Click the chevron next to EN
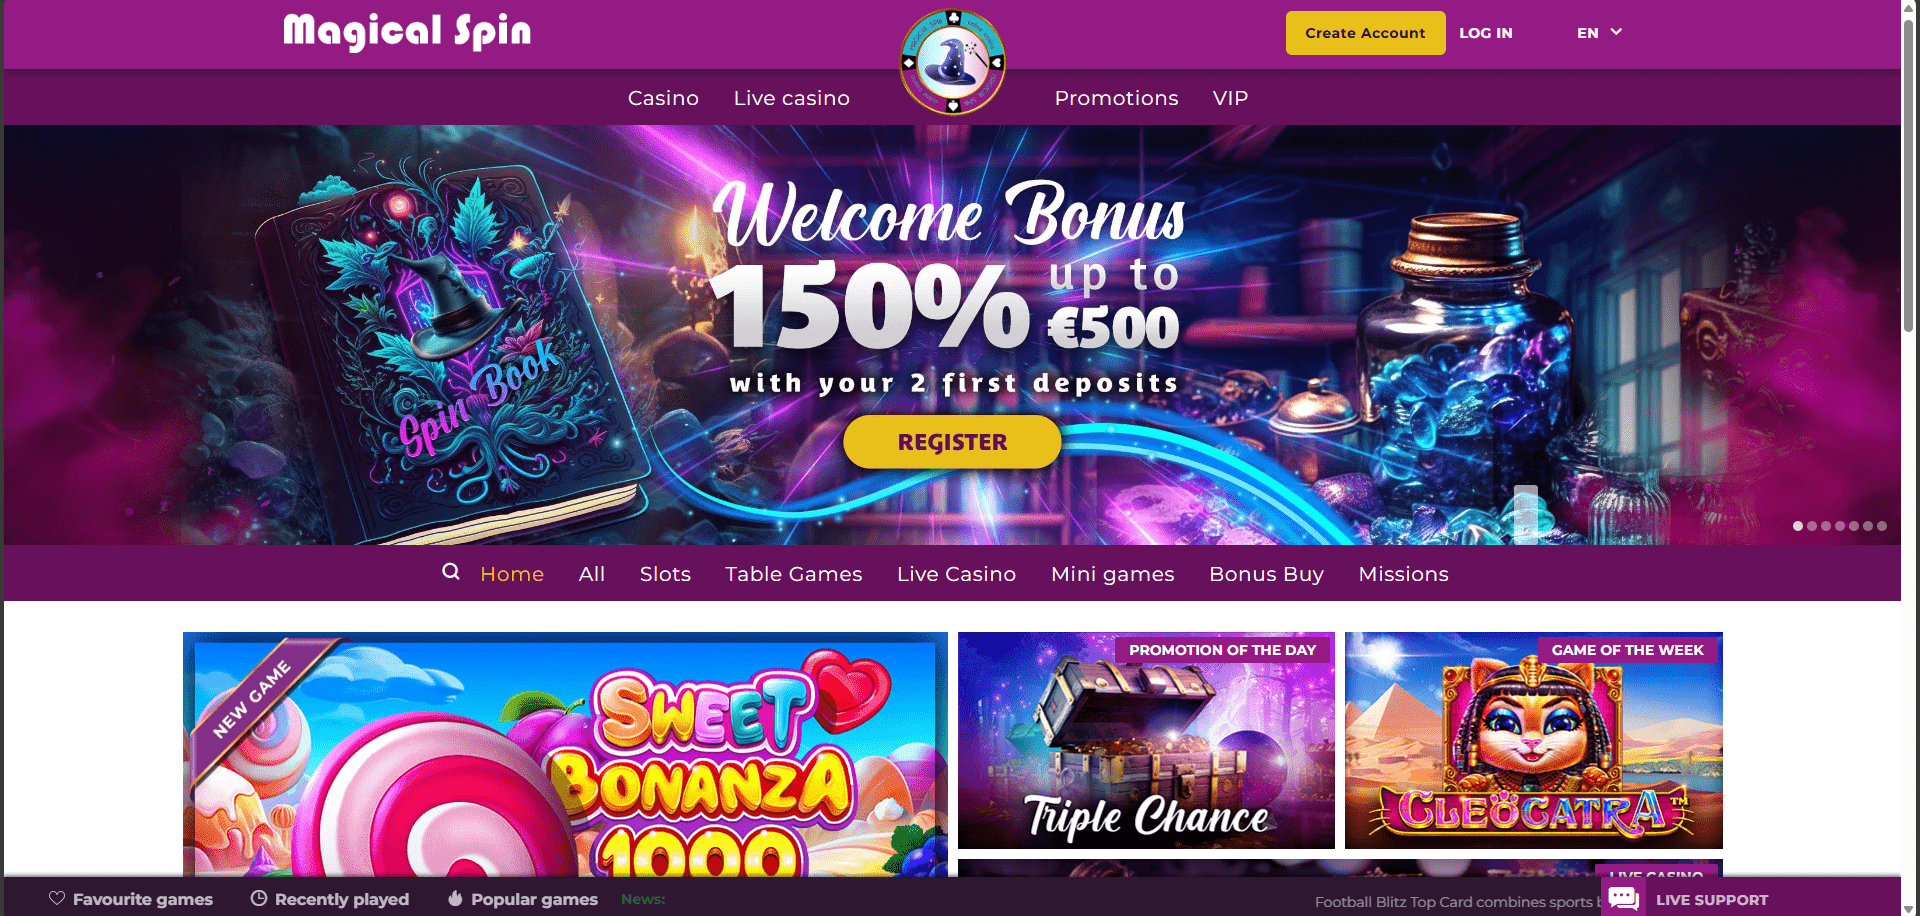 click(x=1616, y=32)
